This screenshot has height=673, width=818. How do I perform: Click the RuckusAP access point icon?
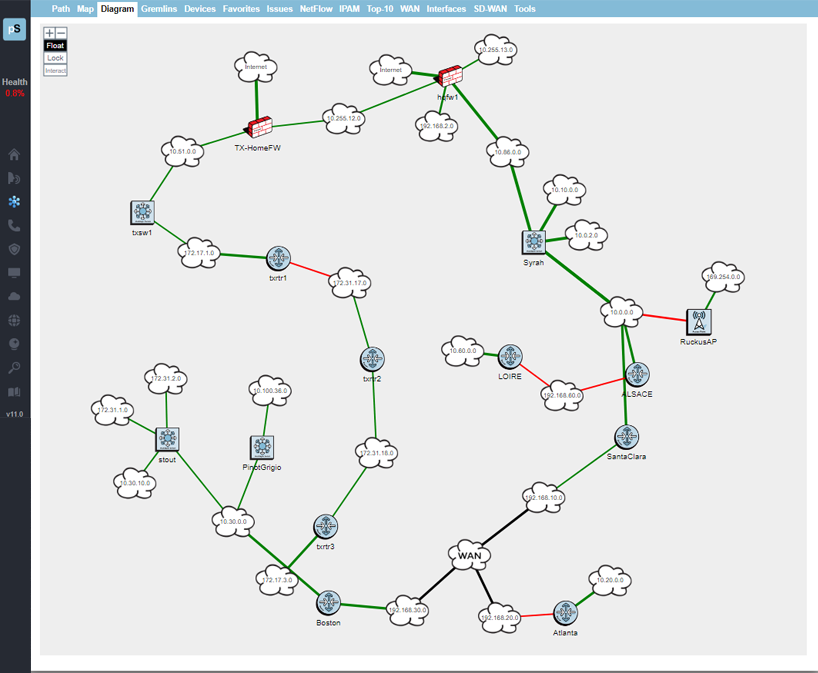699,322
